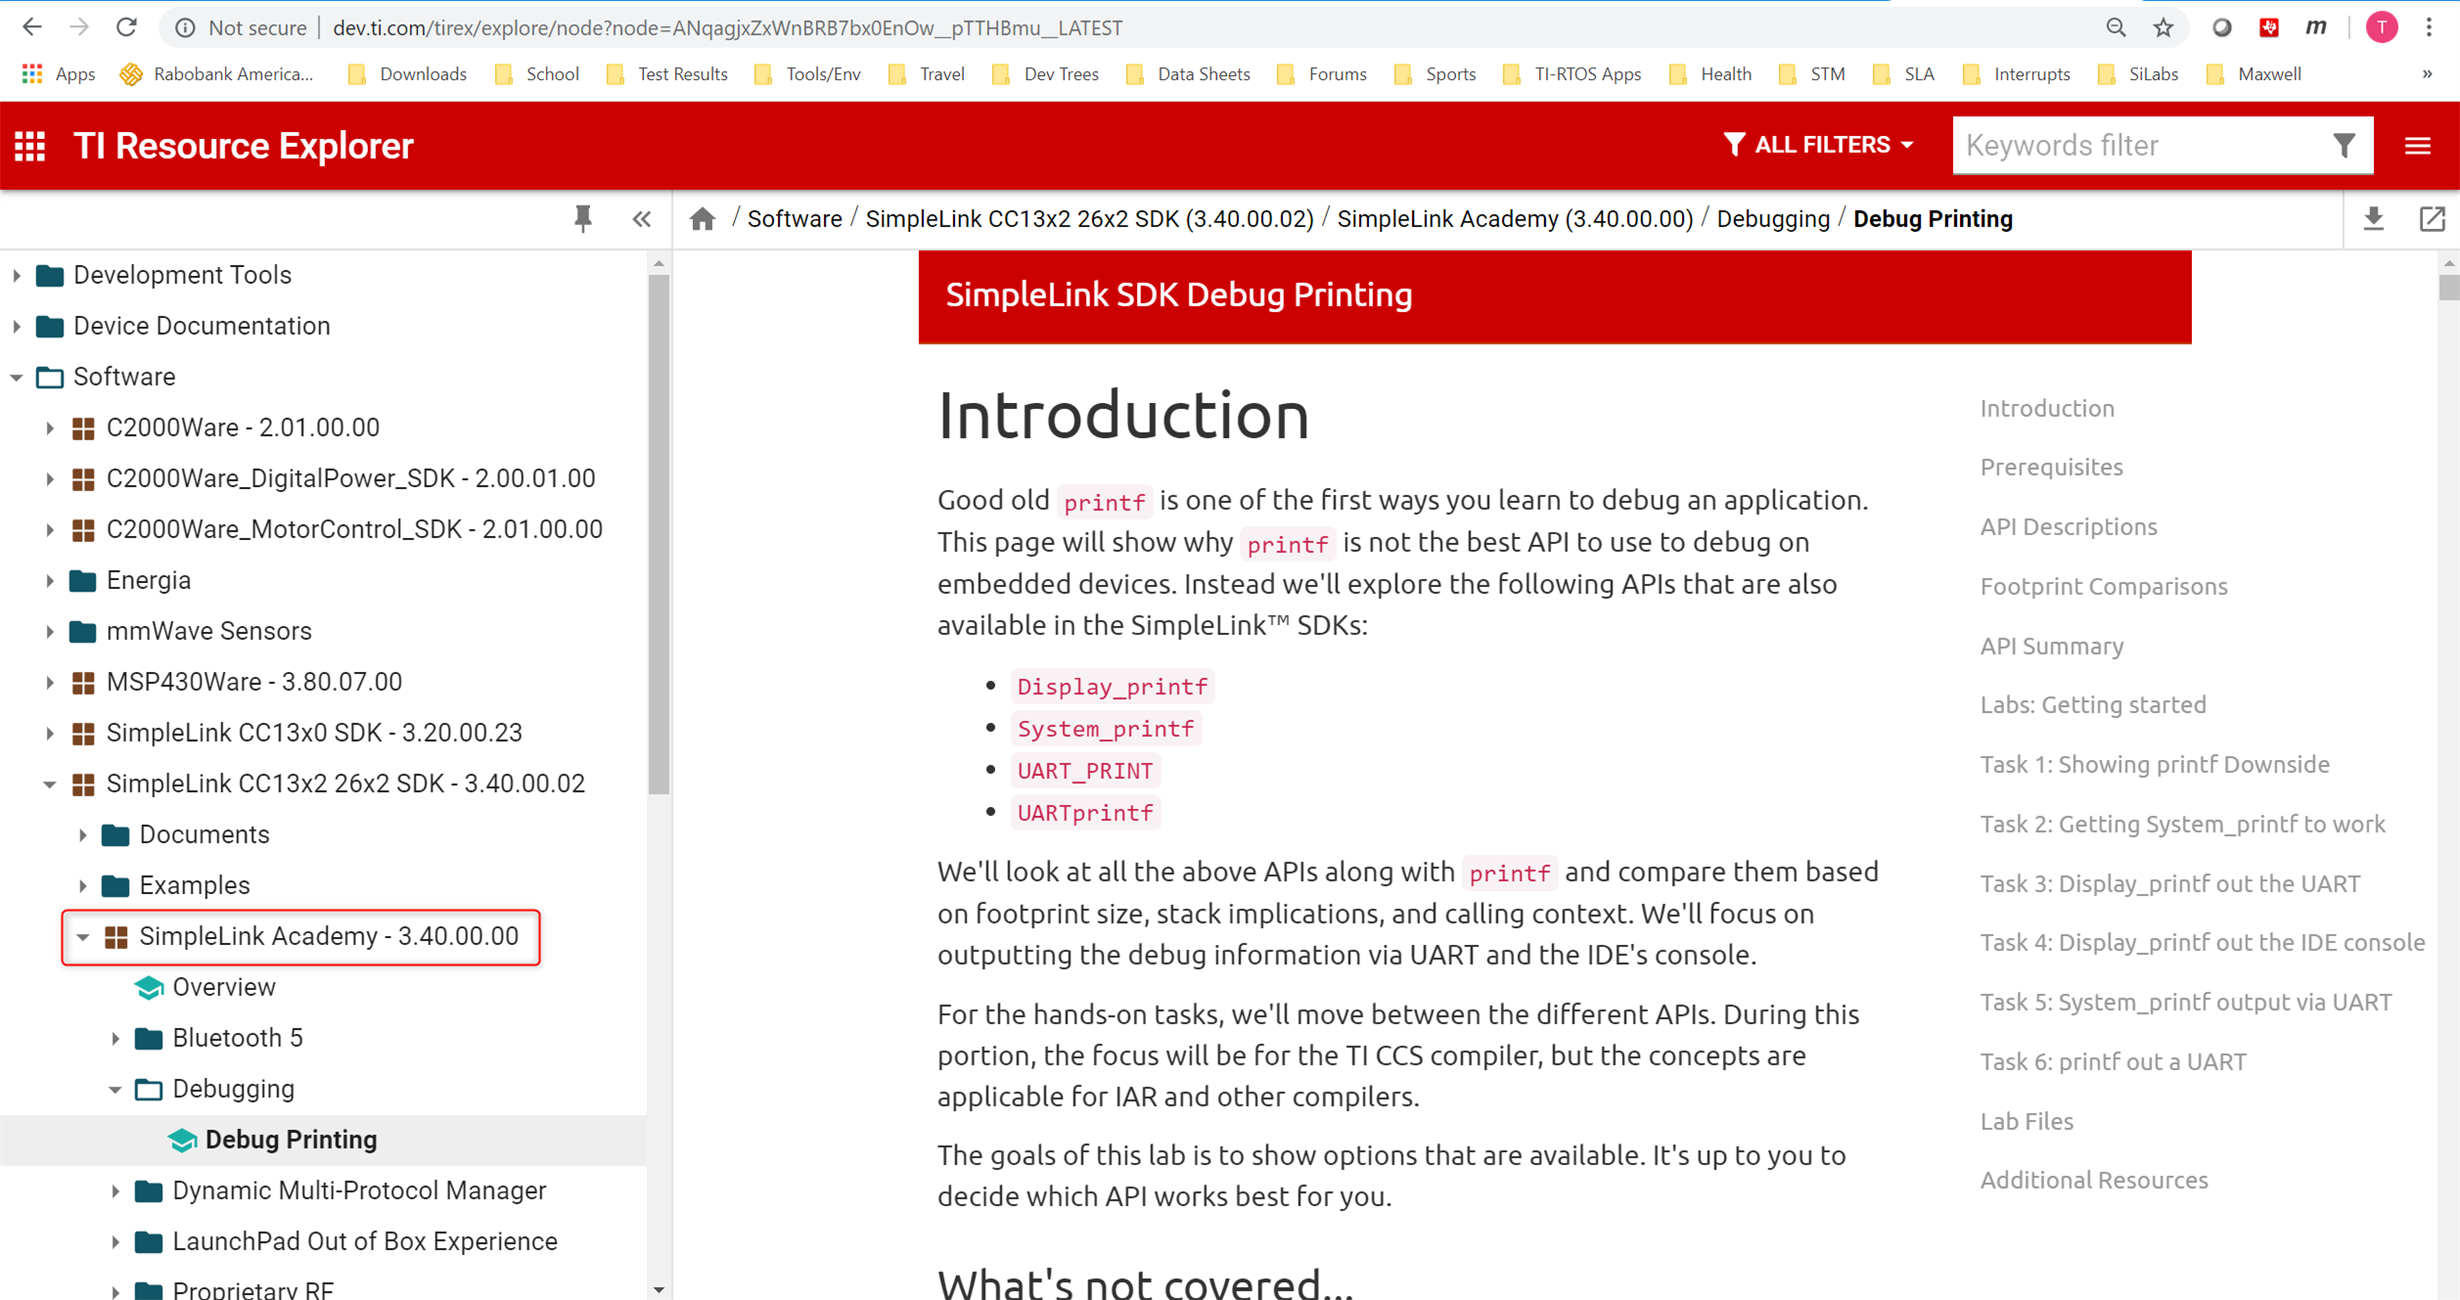Jump to Task 3: Display_printf out the UART

[2170, 884]
